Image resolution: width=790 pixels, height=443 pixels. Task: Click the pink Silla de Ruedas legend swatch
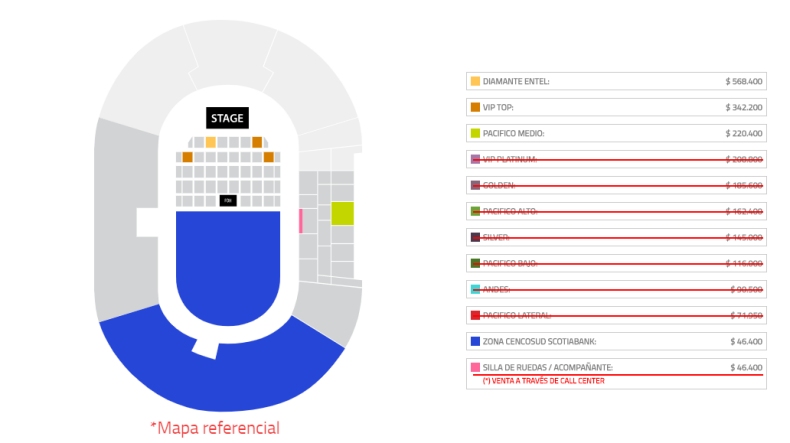(475, 368)
